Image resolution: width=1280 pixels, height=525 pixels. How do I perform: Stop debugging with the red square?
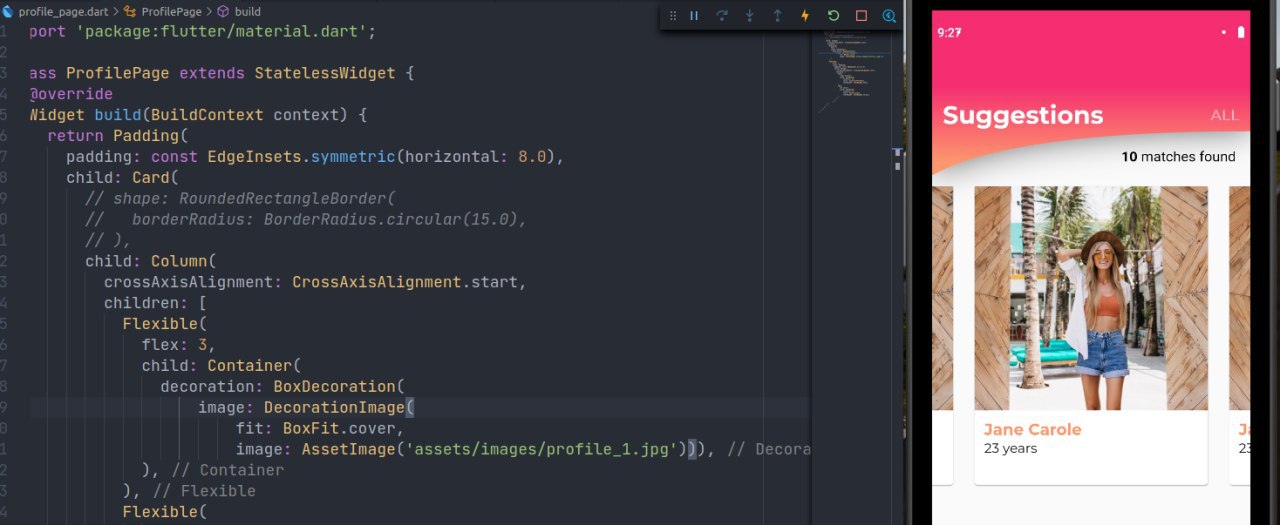click(x=861, y=16)
